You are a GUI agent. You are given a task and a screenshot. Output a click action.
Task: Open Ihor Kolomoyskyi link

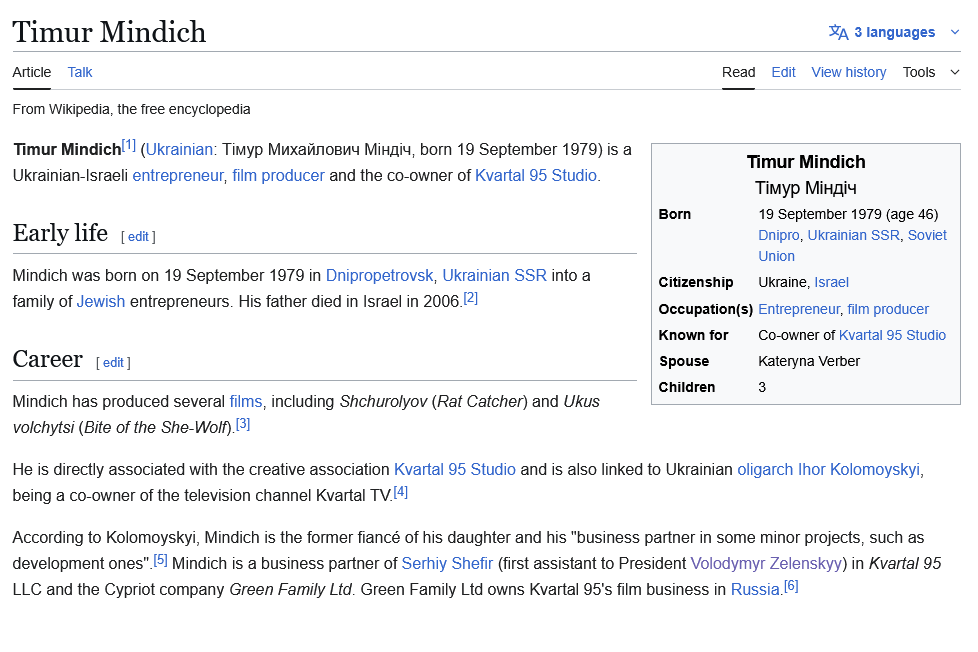click(859, 469)
